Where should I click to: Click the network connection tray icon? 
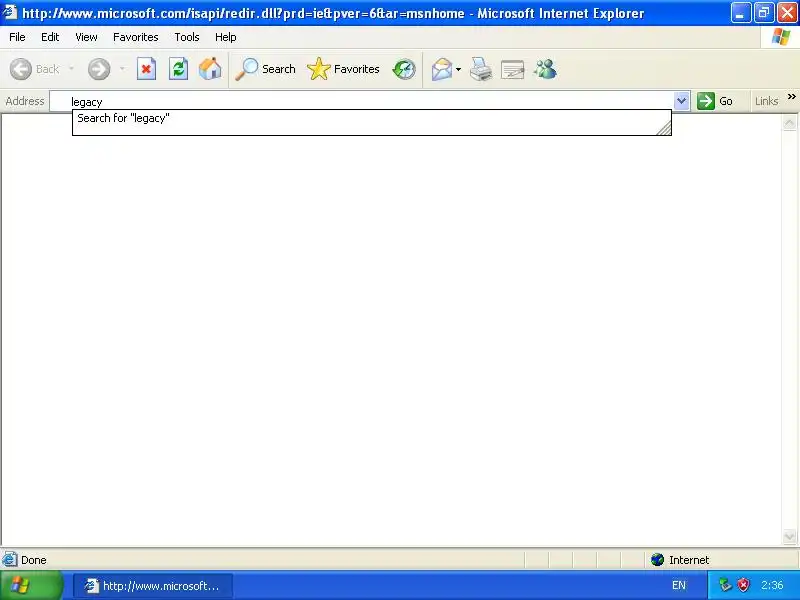725,585
